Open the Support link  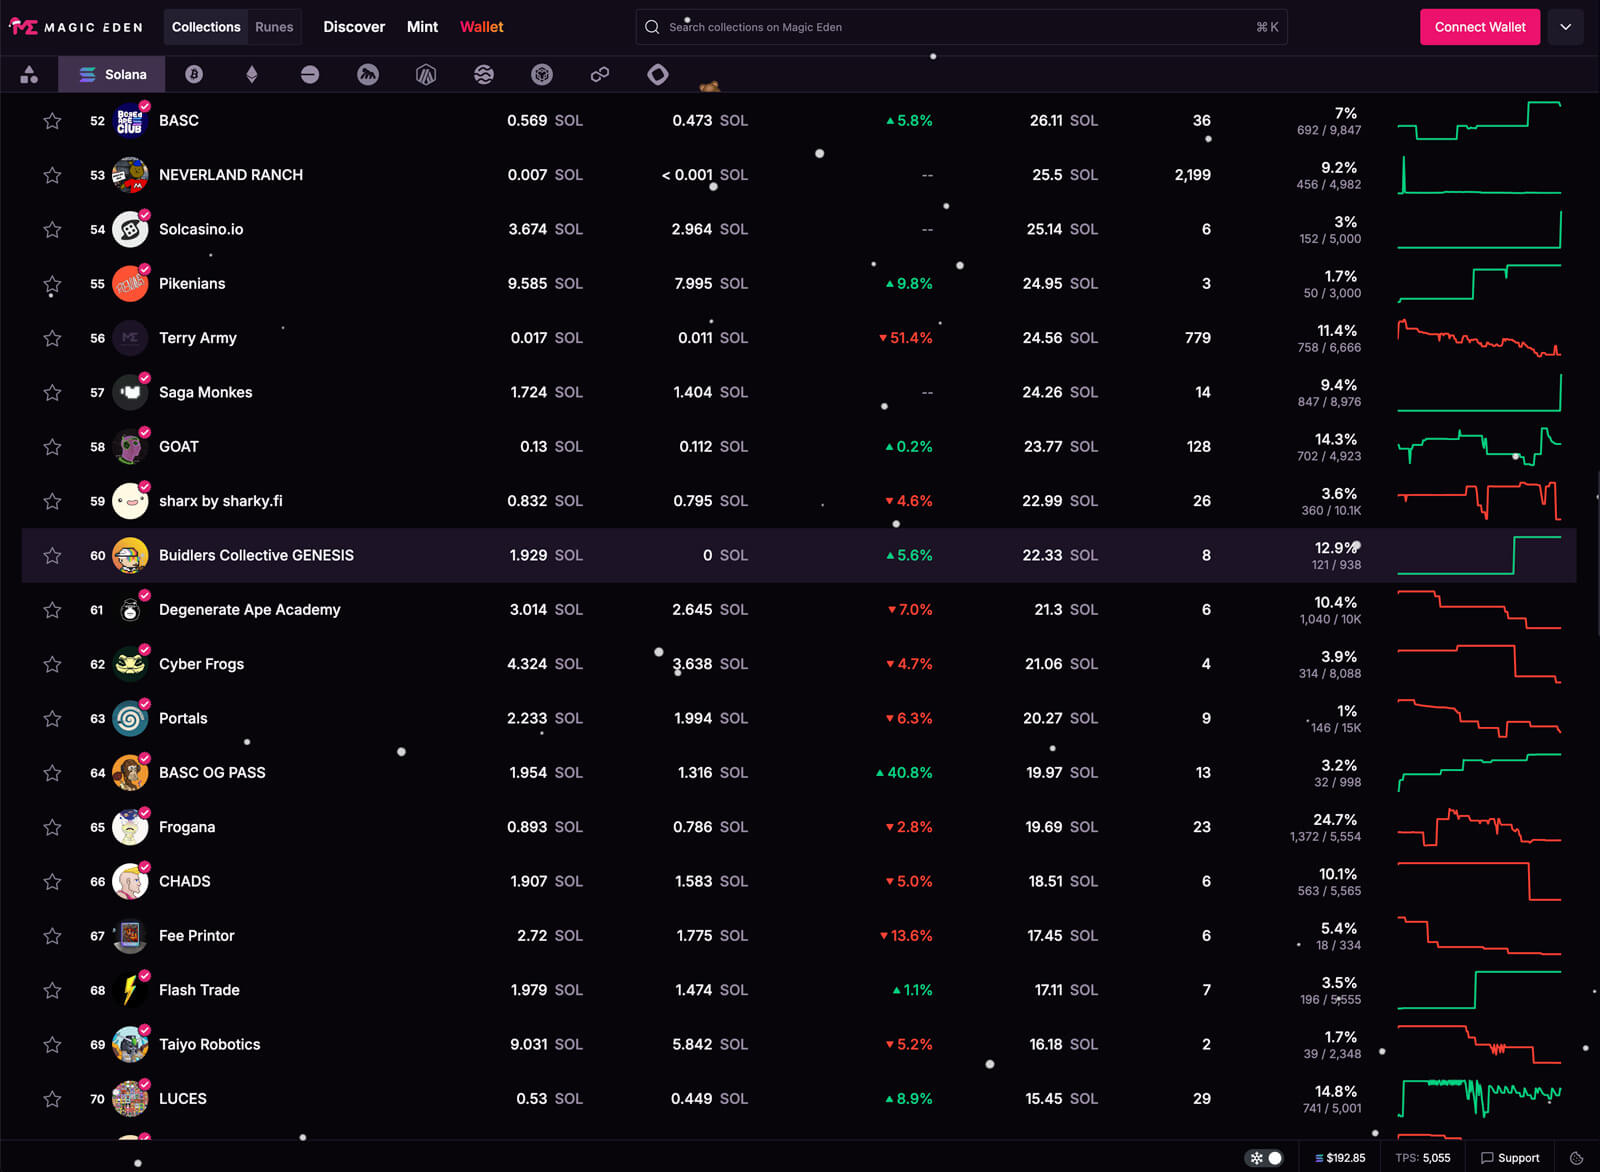pyautogui.click(x=1510, y=1158)
